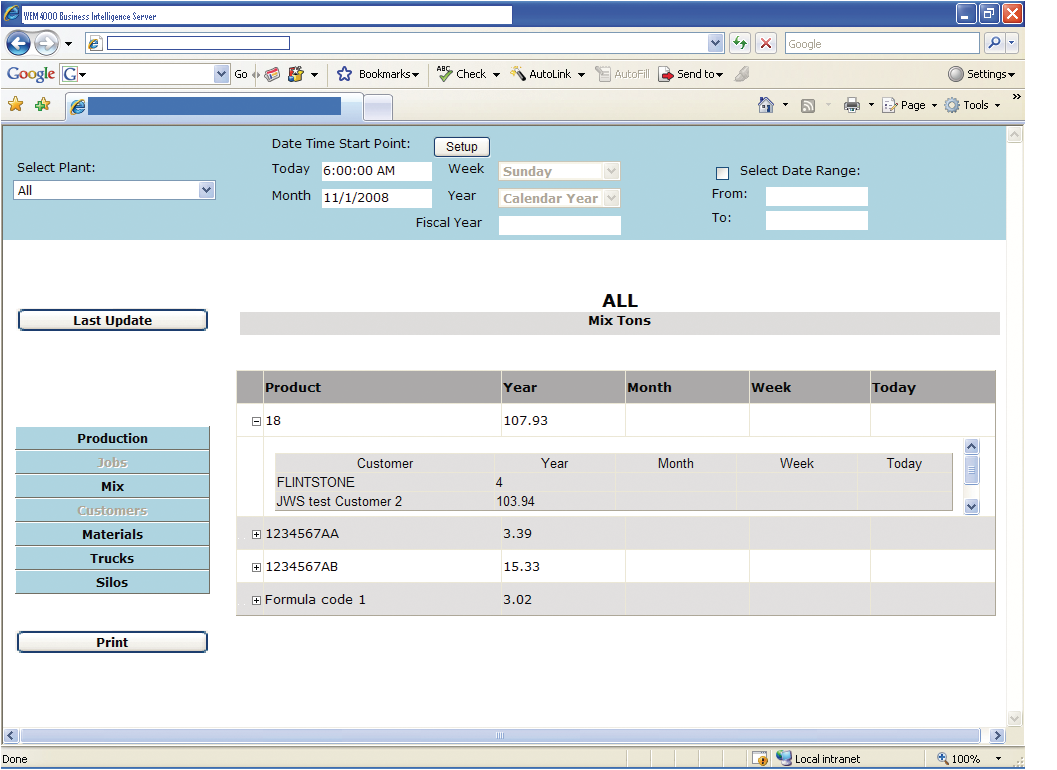Viewport: 1057px width, 770px height.
Task: Click the AutoLink wand icon
Action: (517, 73)
